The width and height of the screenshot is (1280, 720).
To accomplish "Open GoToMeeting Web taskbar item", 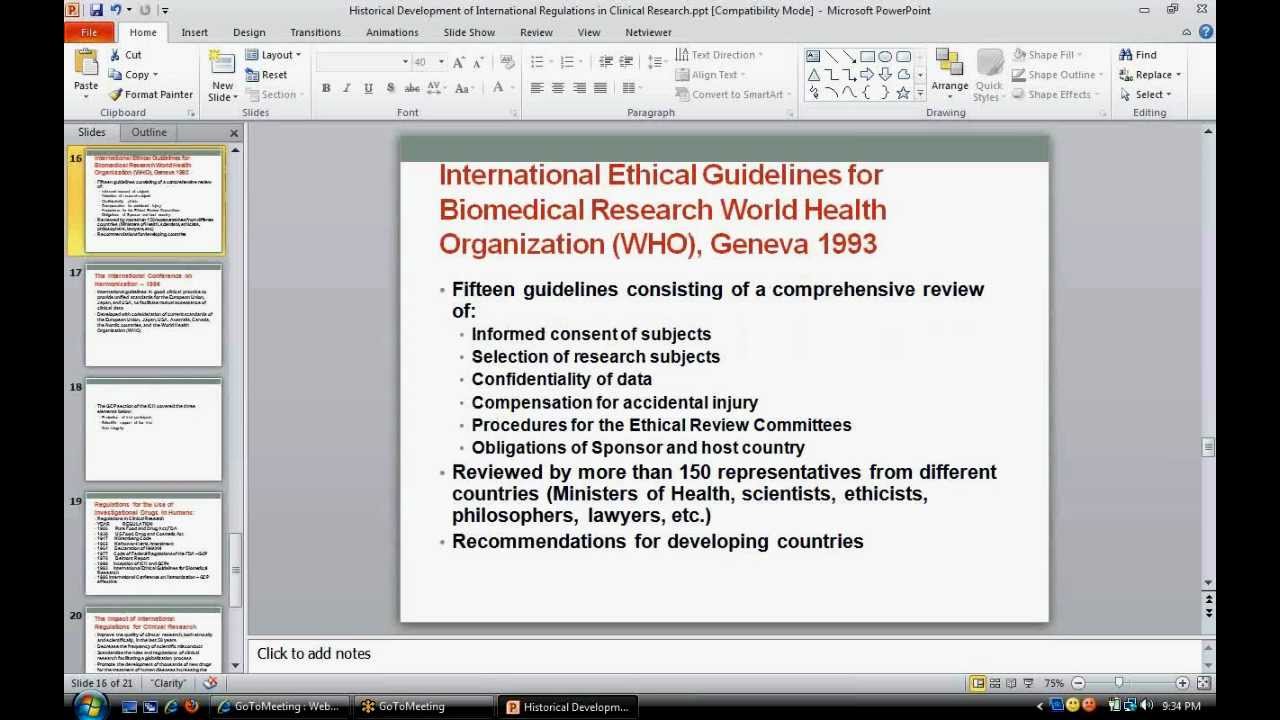I will [x=279, y=707].
